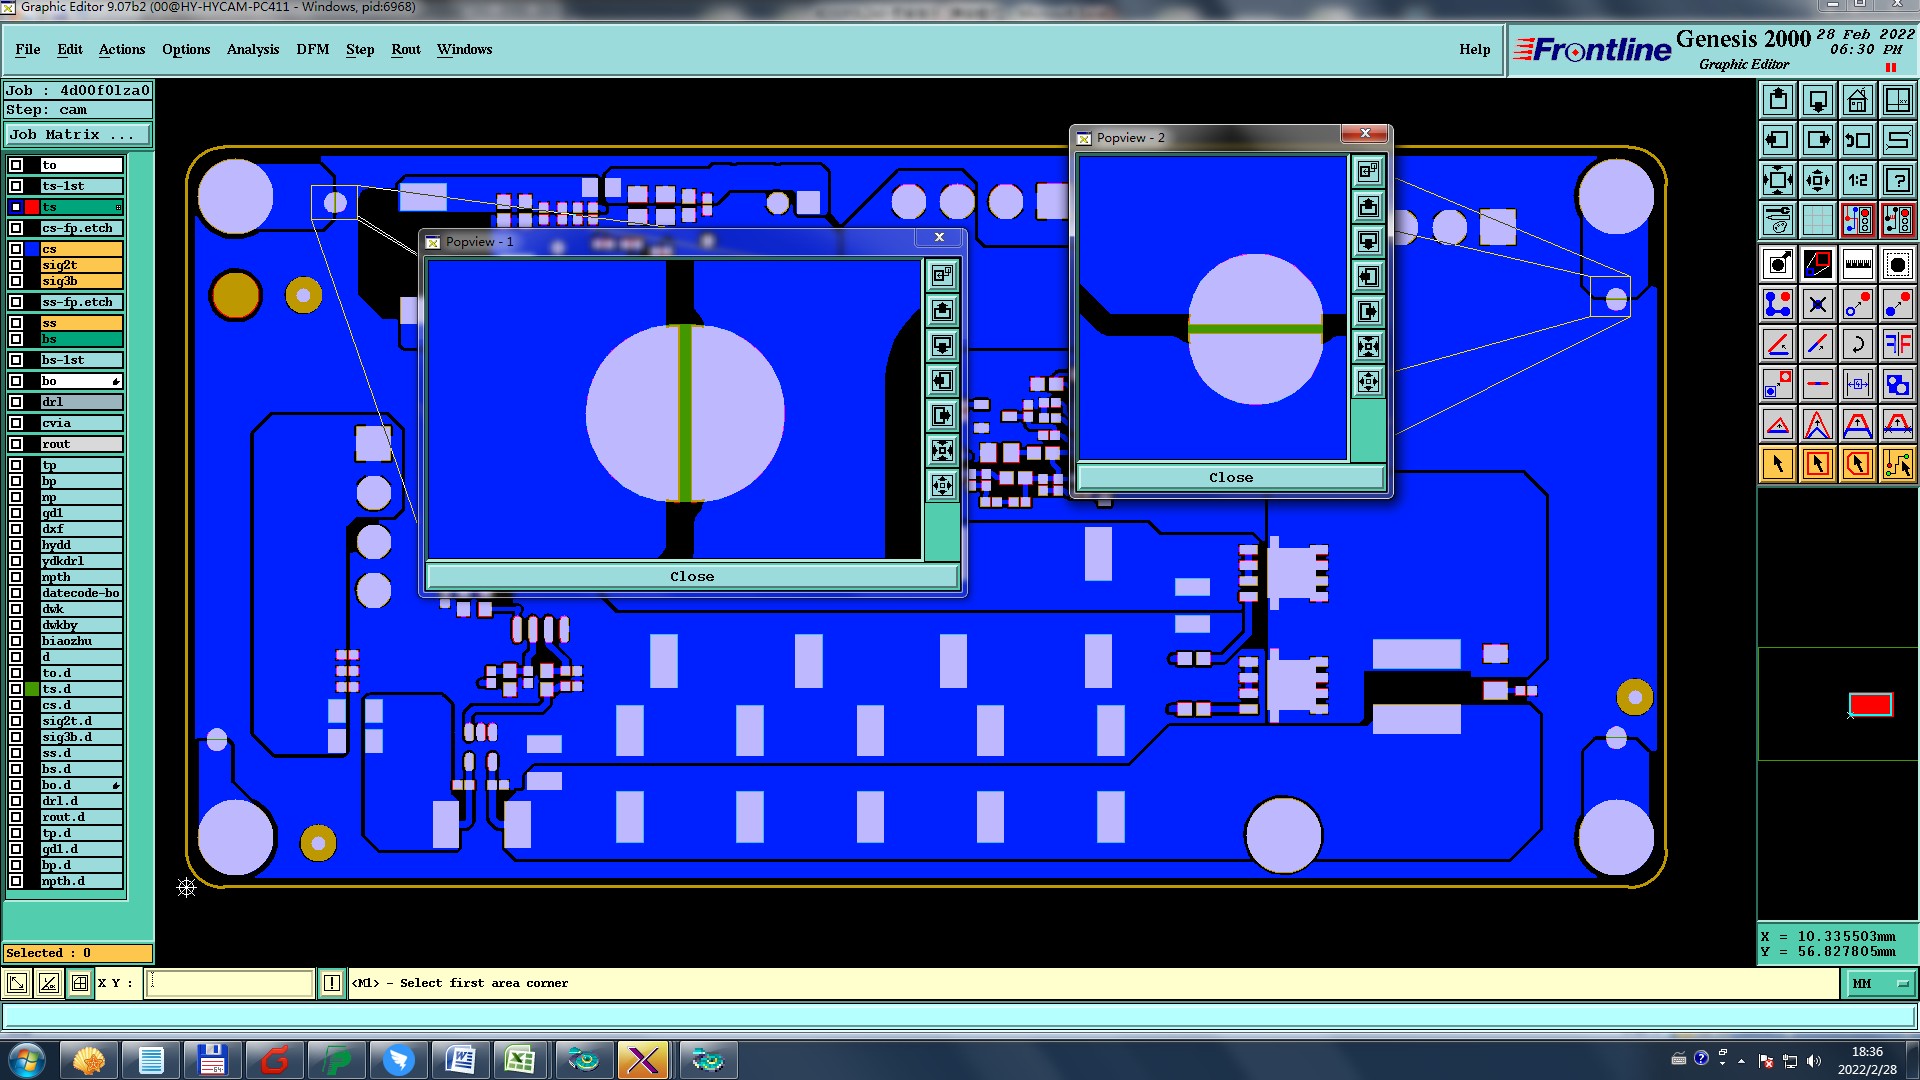Toggle the checkbox for layer drl

coord(16,402)
